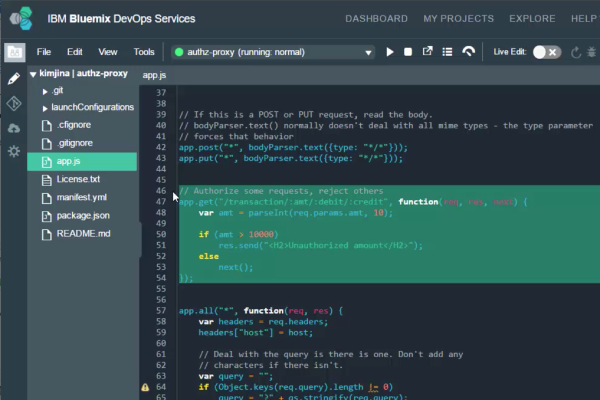Screen dimensions: 600x400
Task: Click the comment on line 39 about POST or PUT
Action: coord(305,114)
